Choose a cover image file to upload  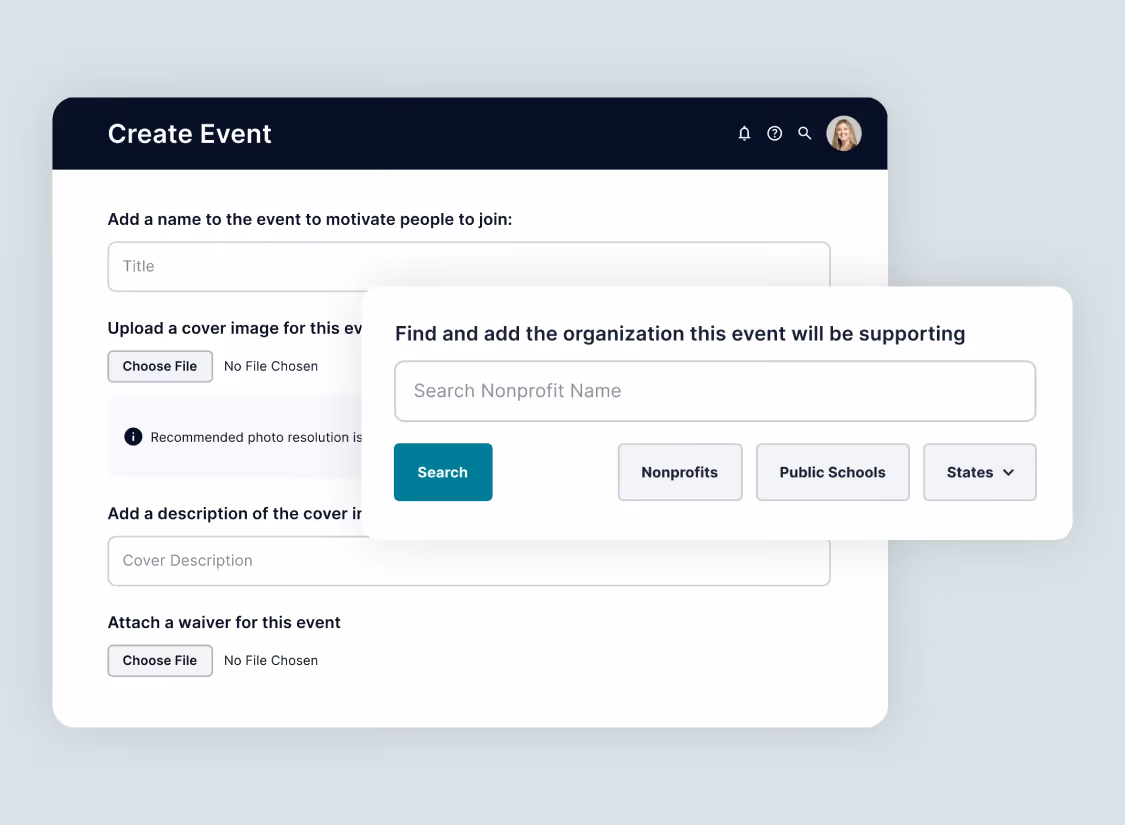tap(160, 366)
